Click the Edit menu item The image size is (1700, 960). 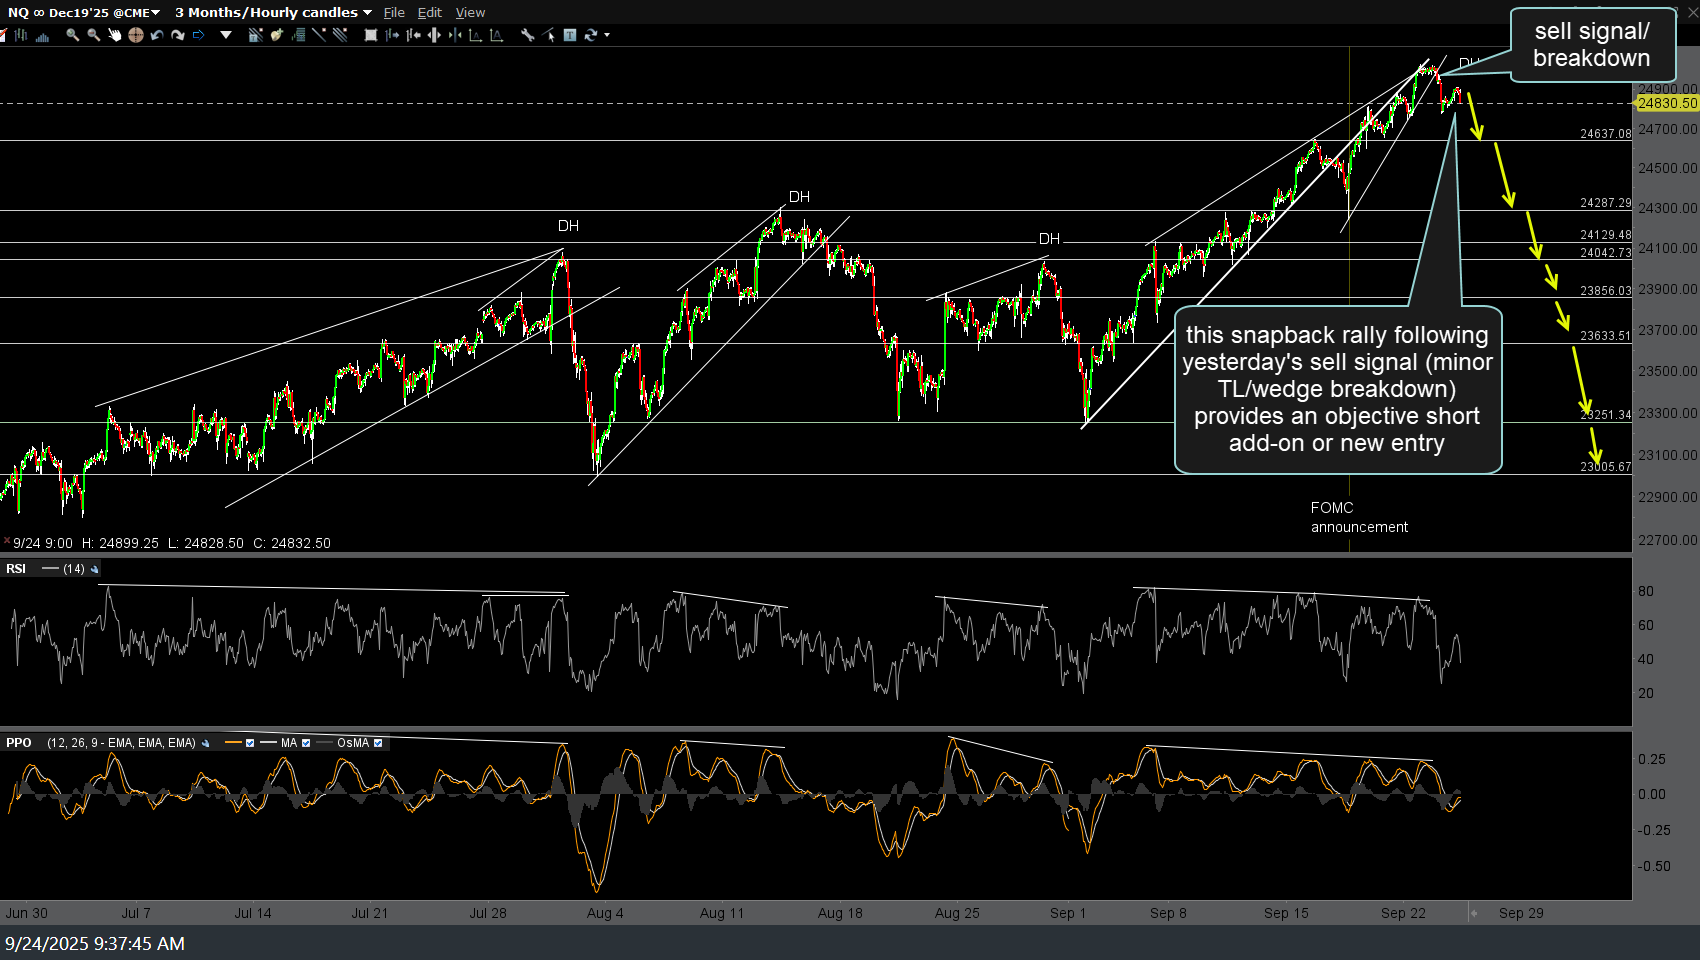pyautogui.click(x=430, y=12)
